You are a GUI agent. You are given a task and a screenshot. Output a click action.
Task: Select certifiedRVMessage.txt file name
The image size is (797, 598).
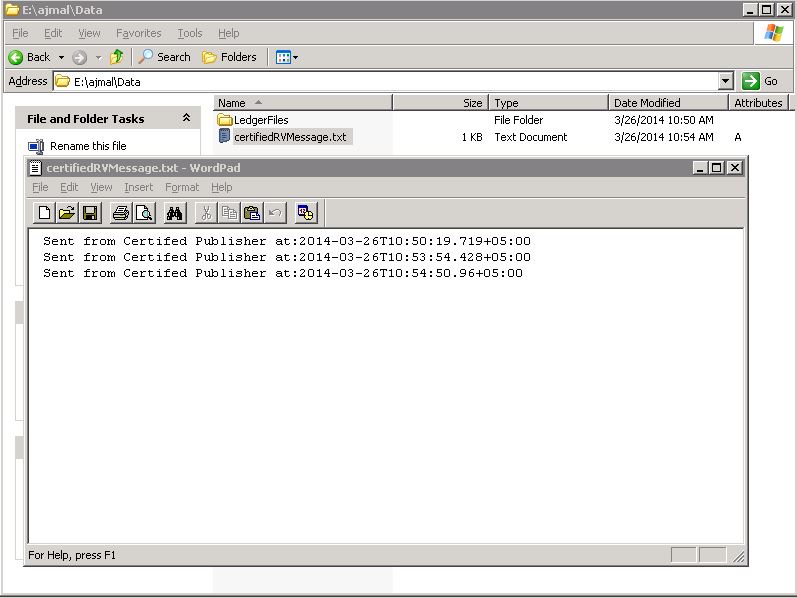tap(290, 137)
